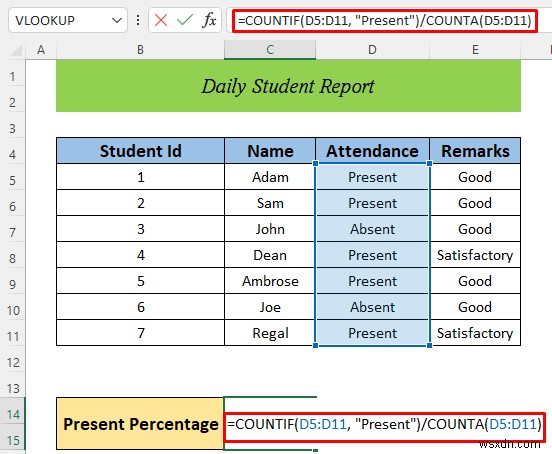Click John's Absent attendance cell
This screenshot has height=454, width=552.
coord(372,229)
